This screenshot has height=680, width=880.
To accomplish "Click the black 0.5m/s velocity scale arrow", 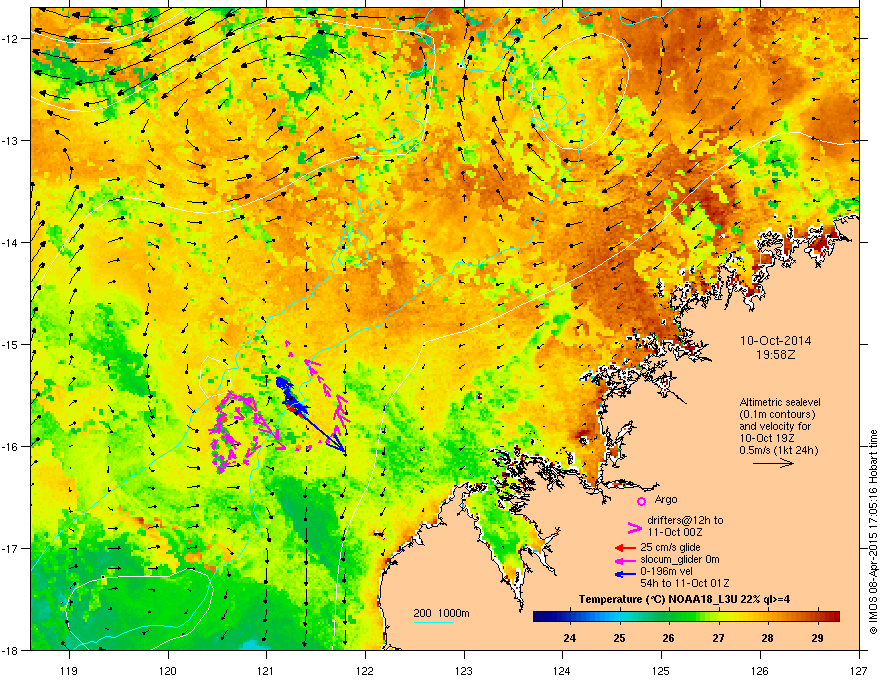I will [773, 463].
